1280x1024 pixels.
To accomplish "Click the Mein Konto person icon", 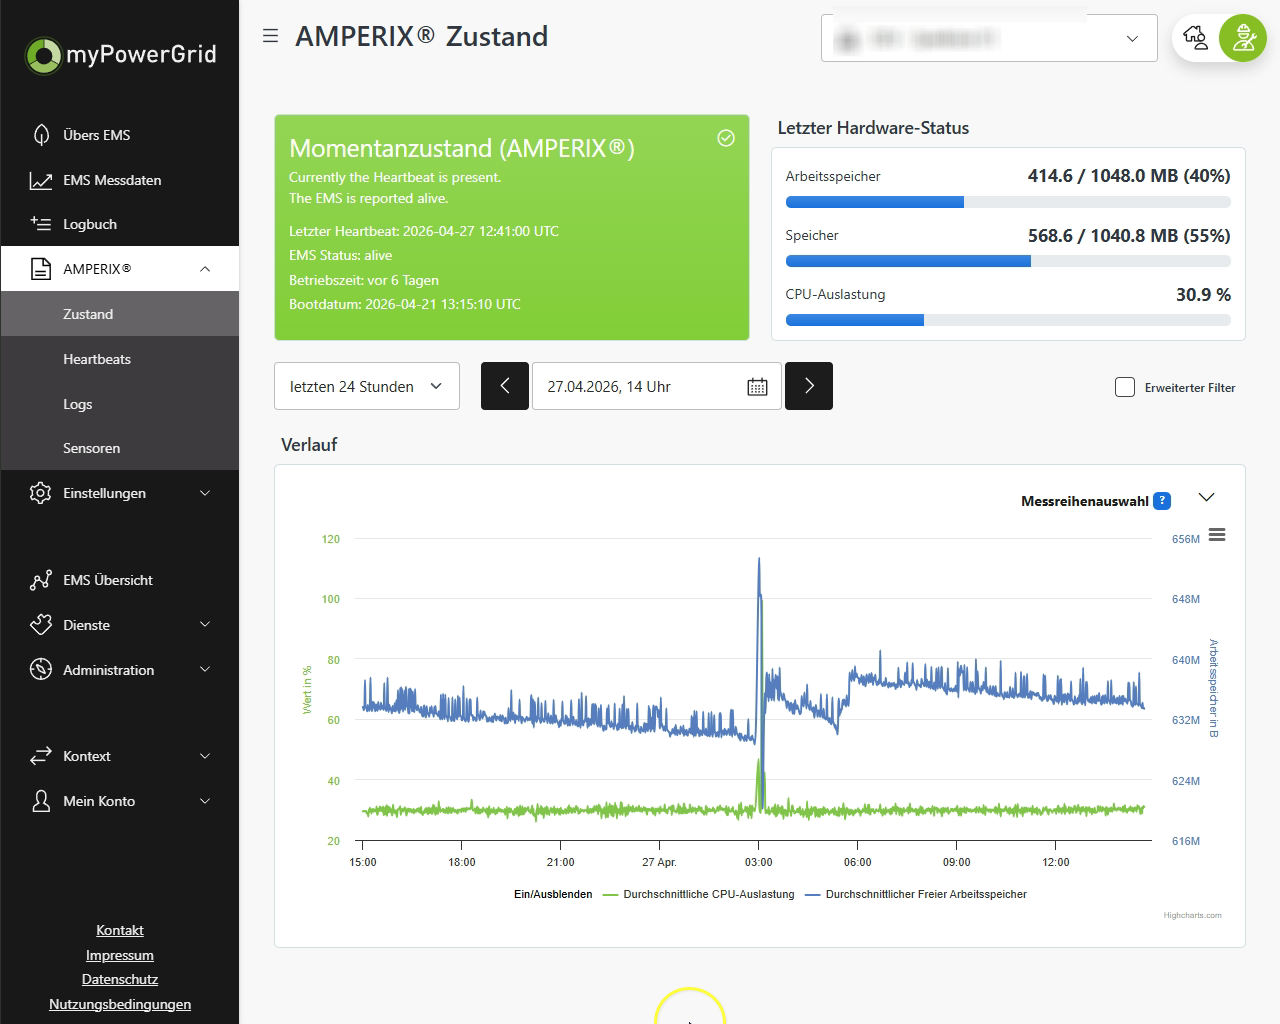I will (41, 801).
